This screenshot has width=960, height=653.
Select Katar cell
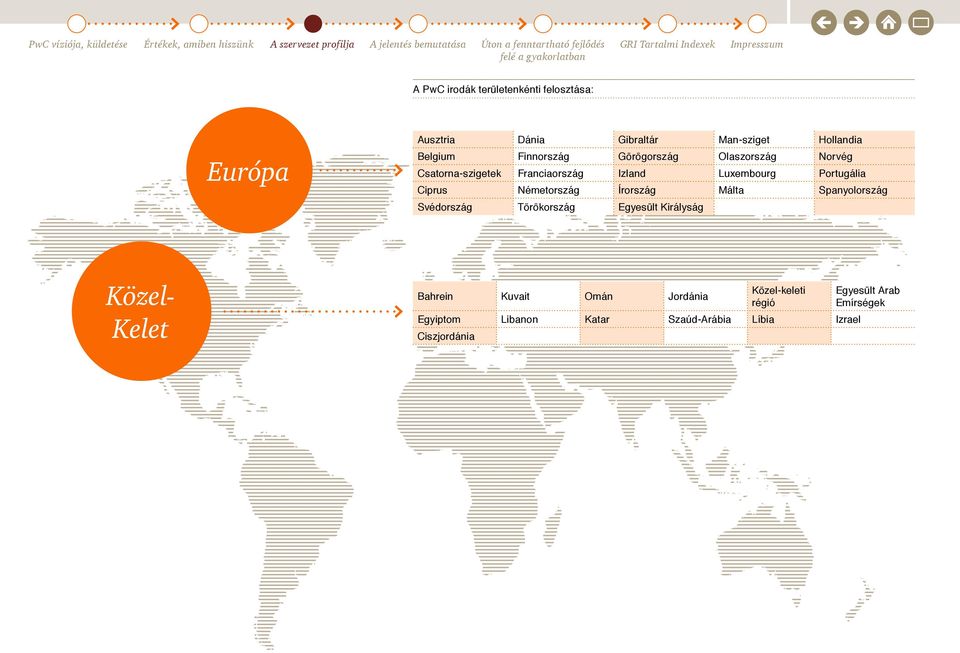pos(621,319)
